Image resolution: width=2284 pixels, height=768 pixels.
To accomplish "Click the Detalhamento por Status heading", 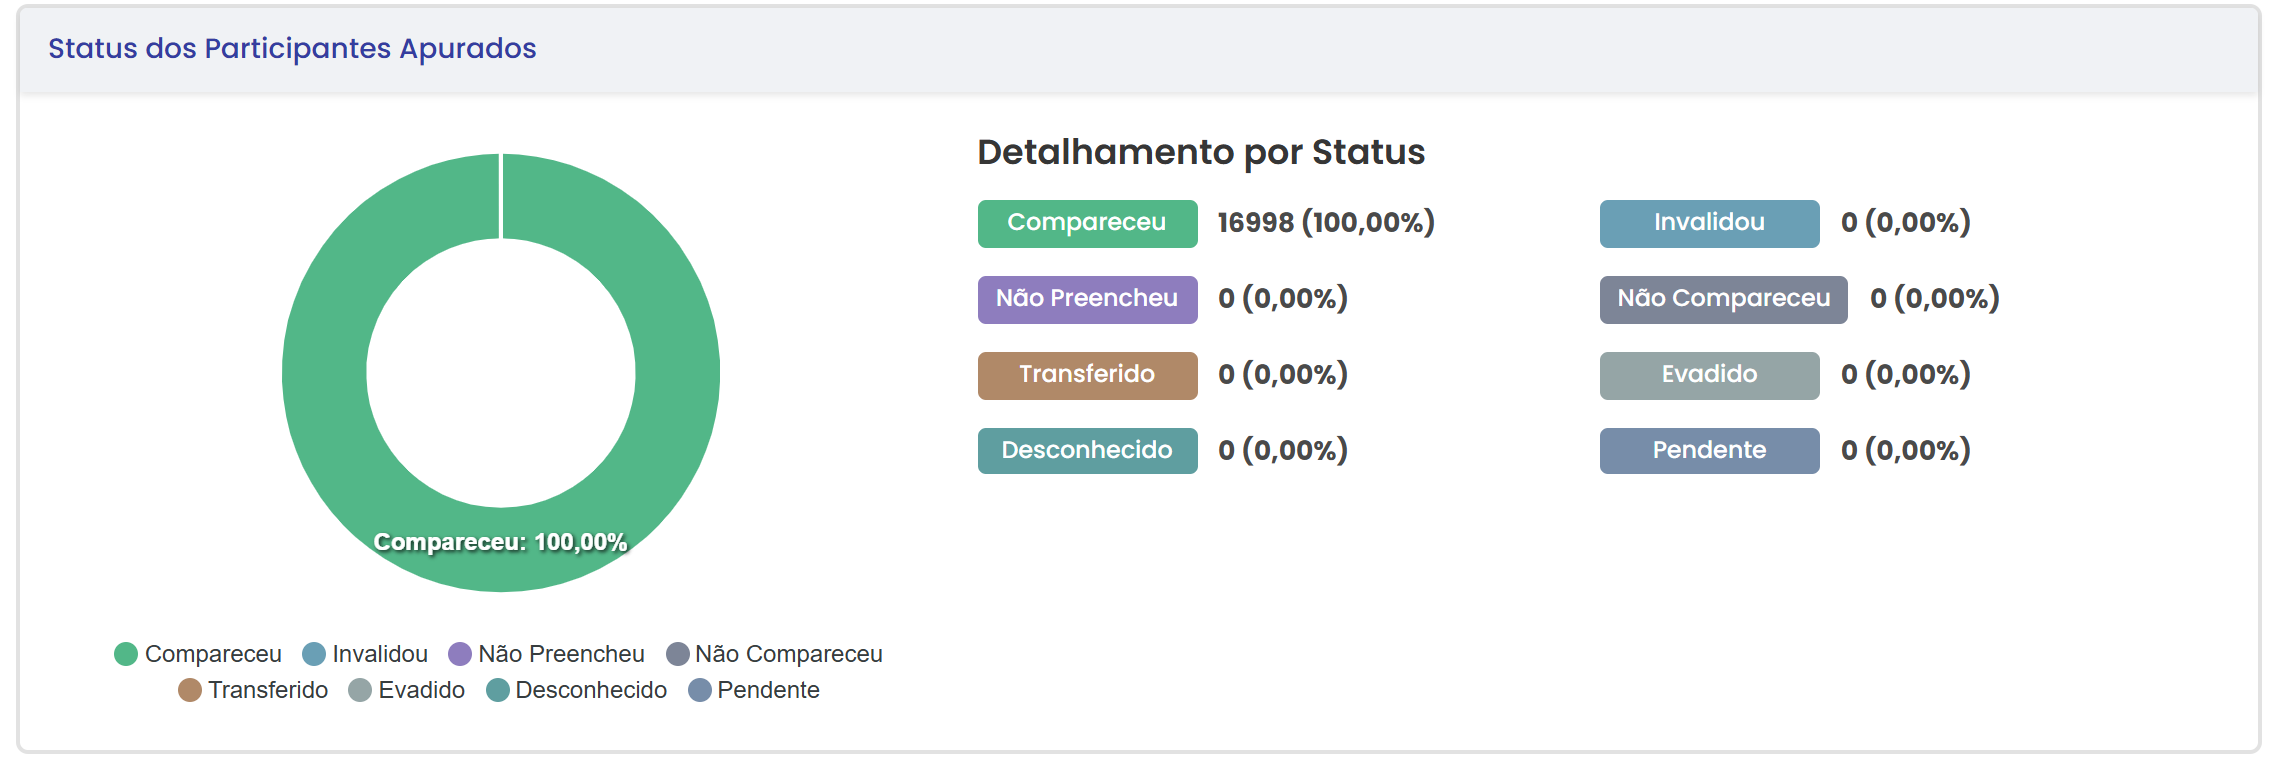I will point(1202,152).
